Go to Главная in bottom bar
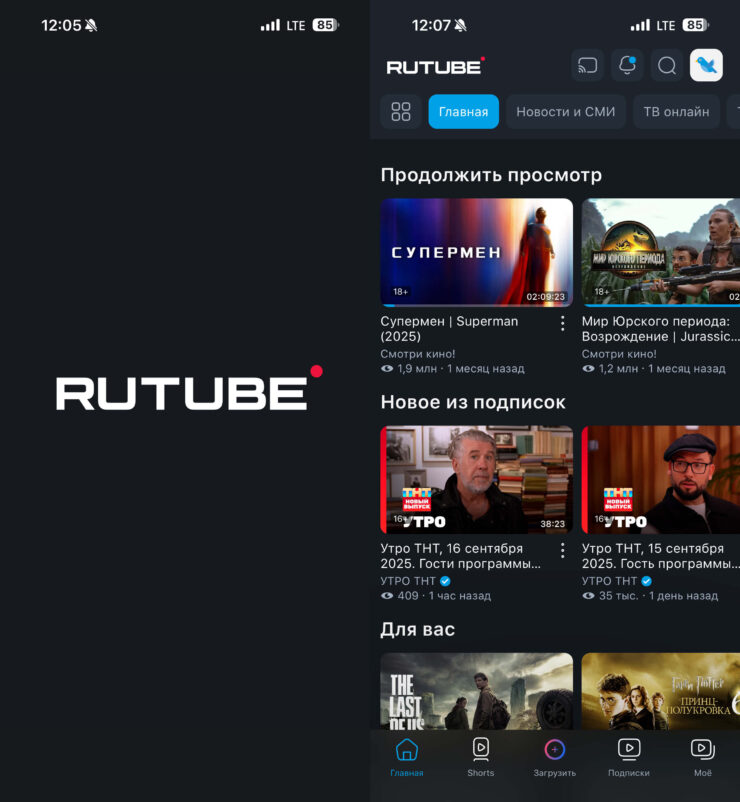The height and width of the screenshot is (802, 740). click(407, 758)
